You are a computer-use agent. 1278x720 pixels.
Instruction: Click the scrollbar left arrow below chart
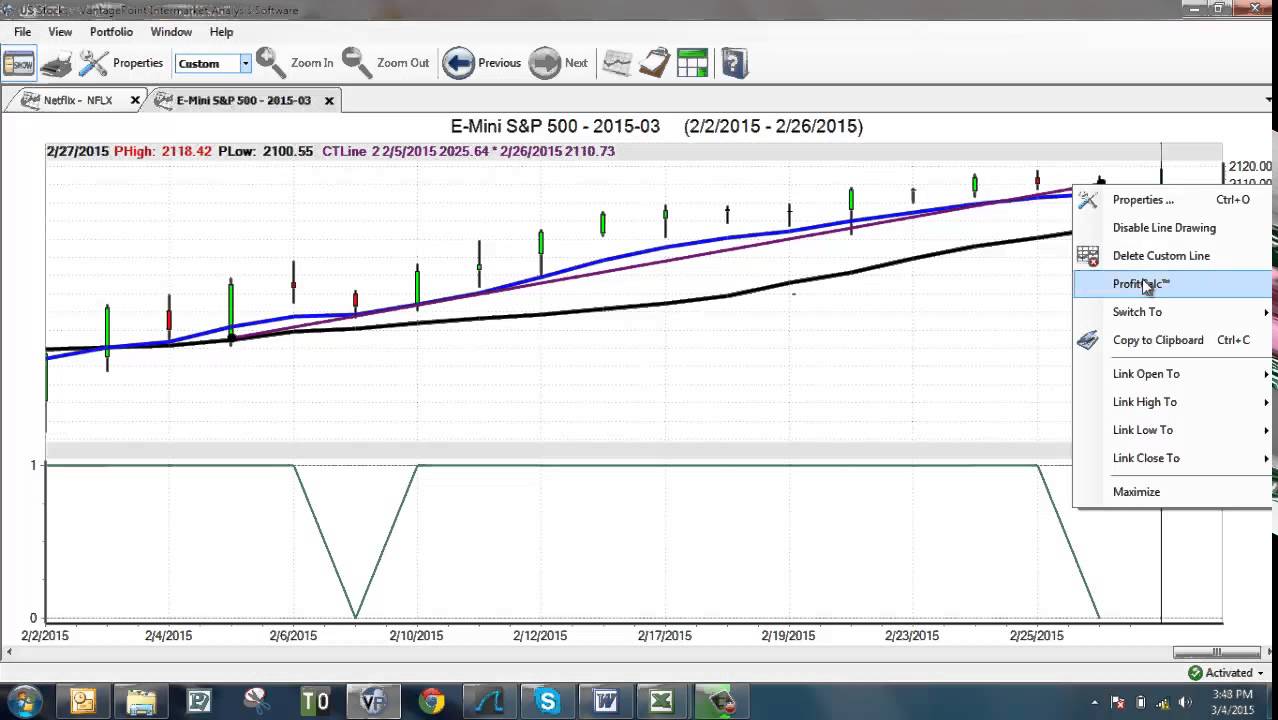9,652
